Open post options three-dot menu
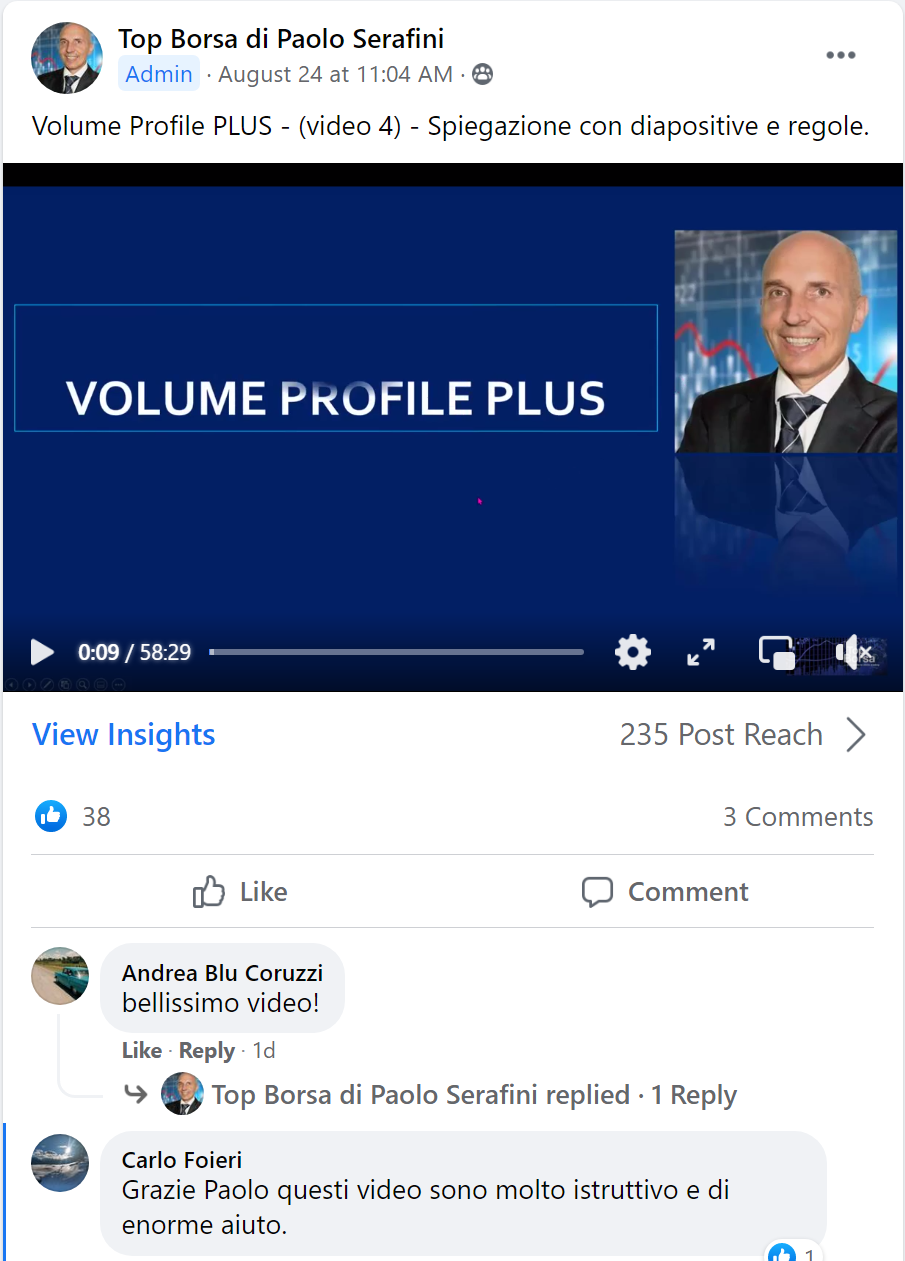This screenshot has height=1261, width=905. pos(841,55)
